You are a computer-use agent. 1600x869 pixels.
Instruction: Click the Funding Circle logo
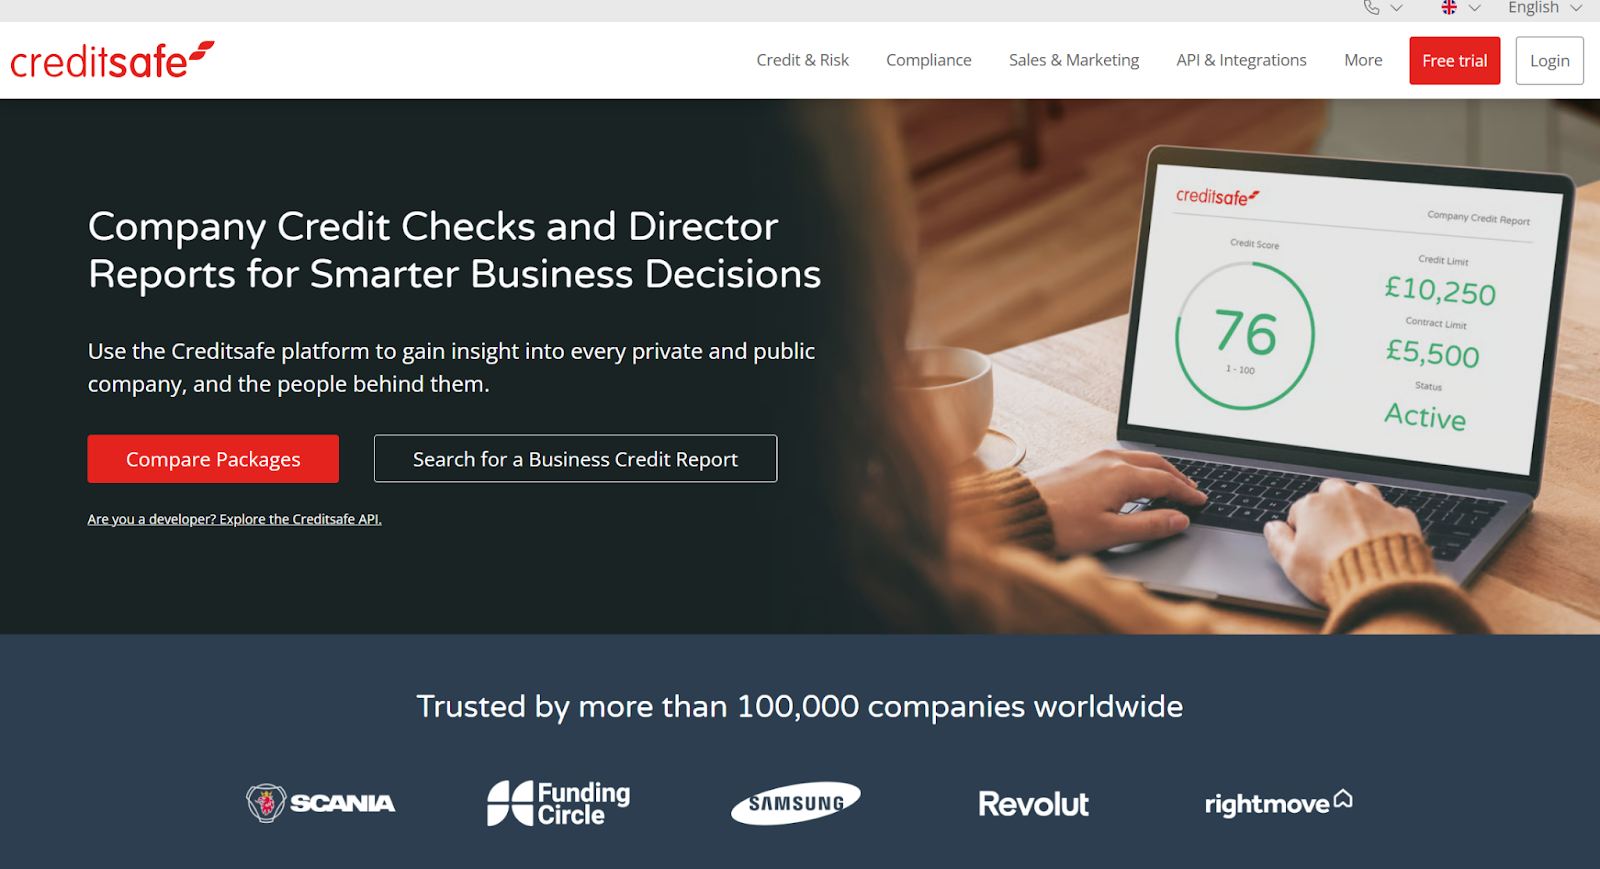[559, 803]
